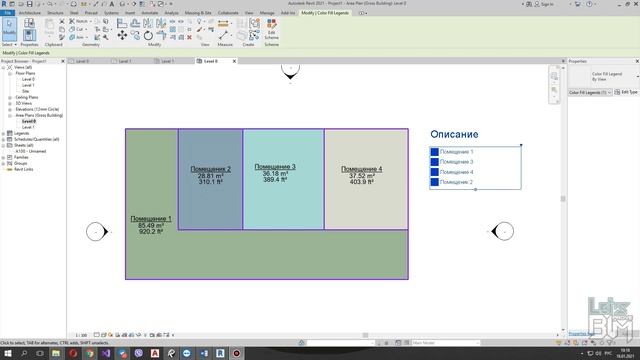Close the Project Browser panel
Viewport: 640px width, 360px height.
coord(63,61)
